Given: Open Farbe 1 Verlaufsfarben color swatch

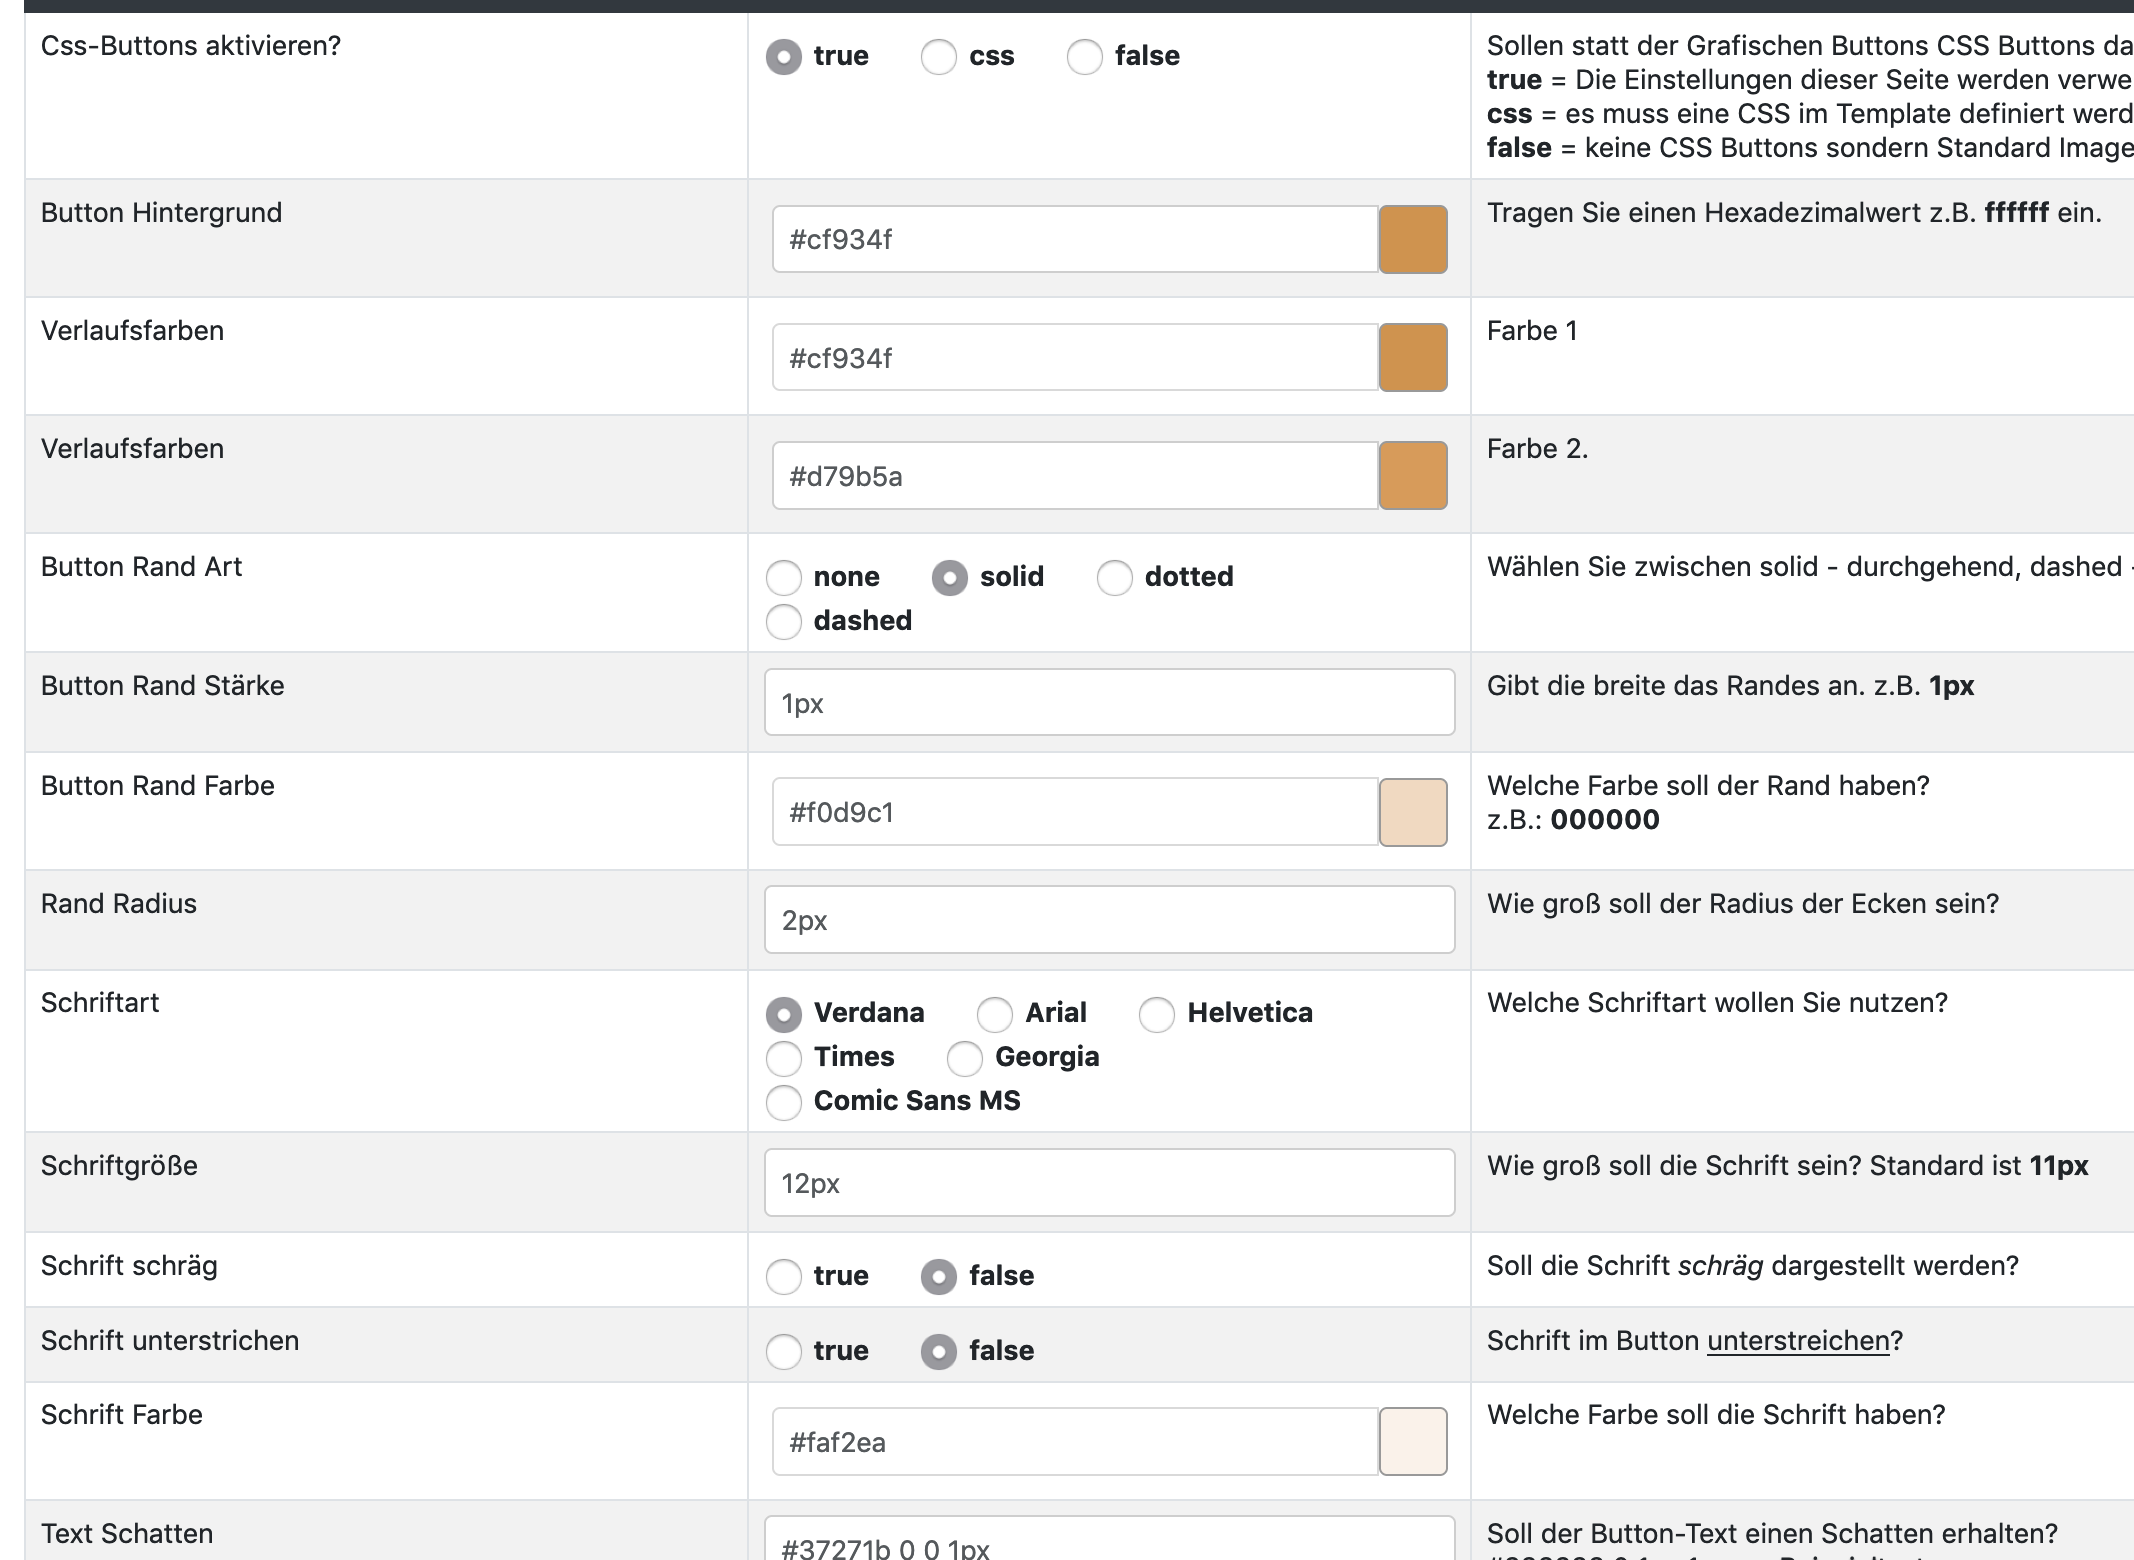Looking at the screenshot, I should point(1412,358).
